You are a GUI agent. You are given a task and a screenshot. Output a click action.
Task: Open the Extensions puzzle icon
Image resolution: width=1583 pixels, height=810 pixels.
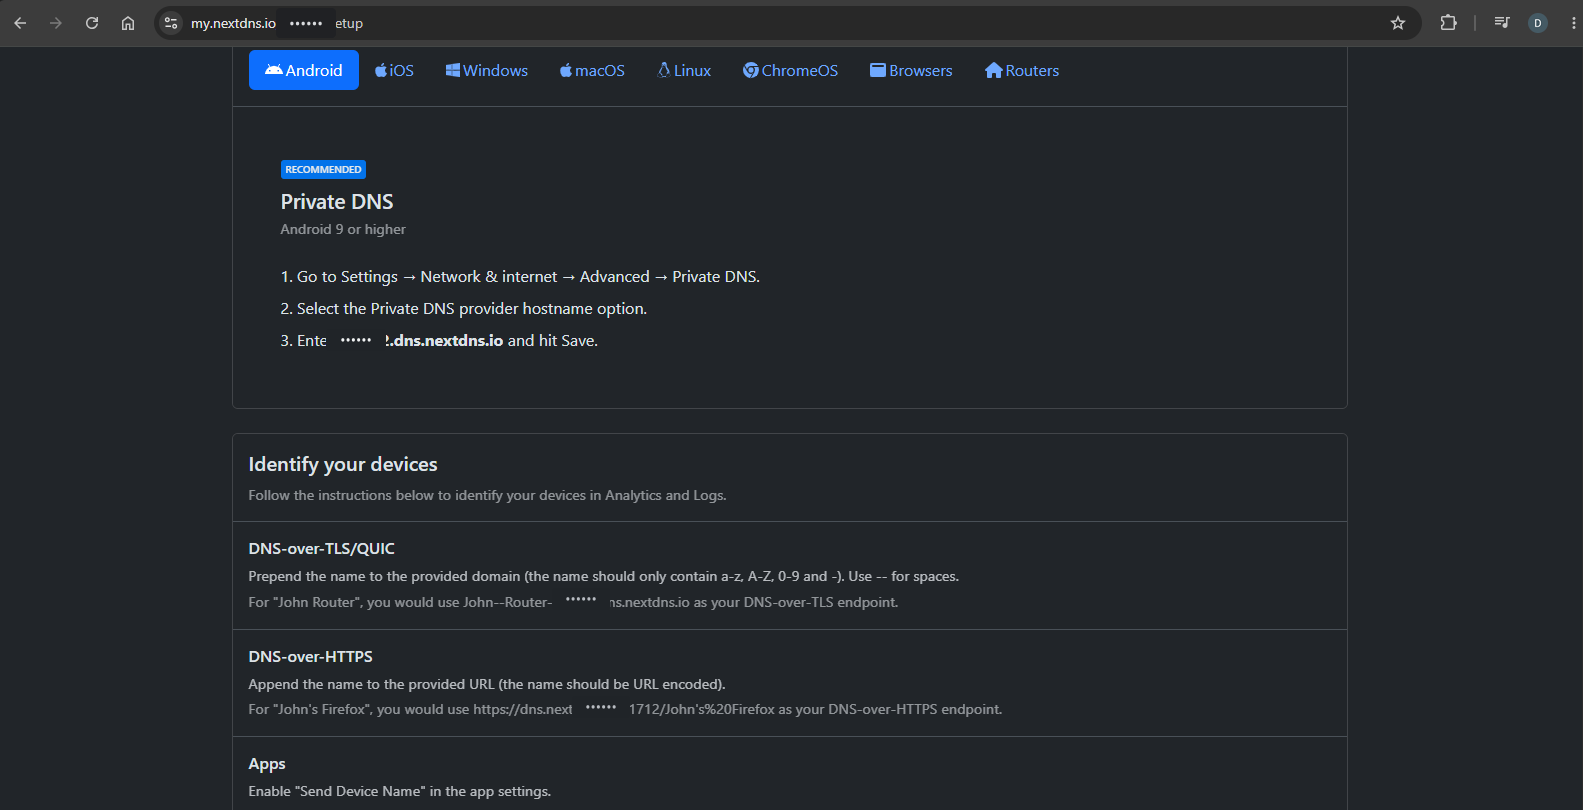click(x=1448, y=23)
